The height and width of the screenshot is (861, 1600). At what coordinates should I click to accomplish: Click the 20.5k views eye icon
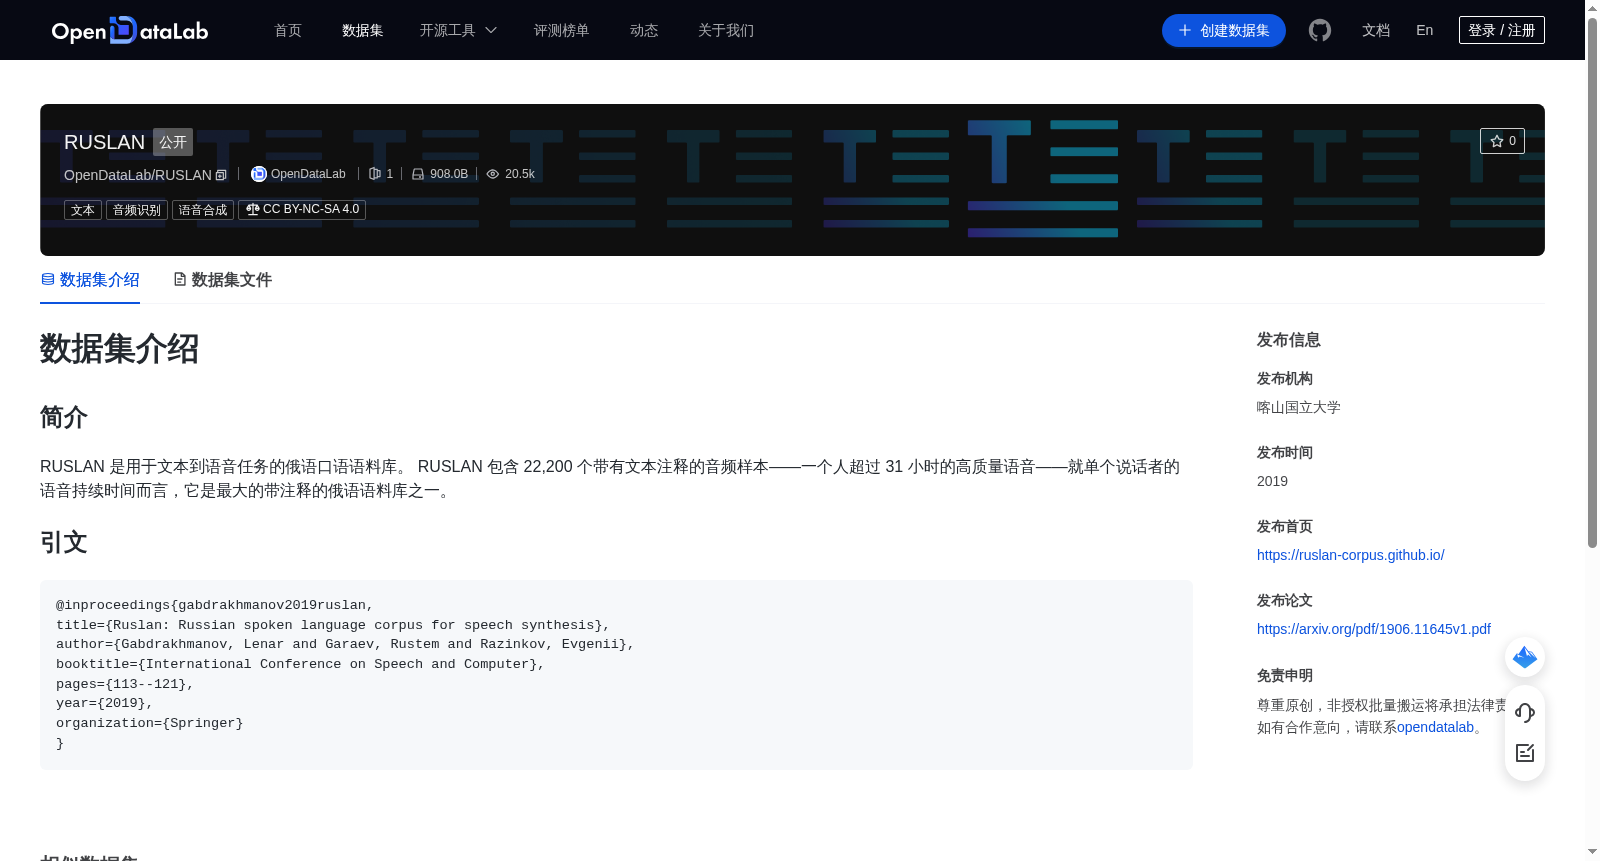click(x=493, y=174)
